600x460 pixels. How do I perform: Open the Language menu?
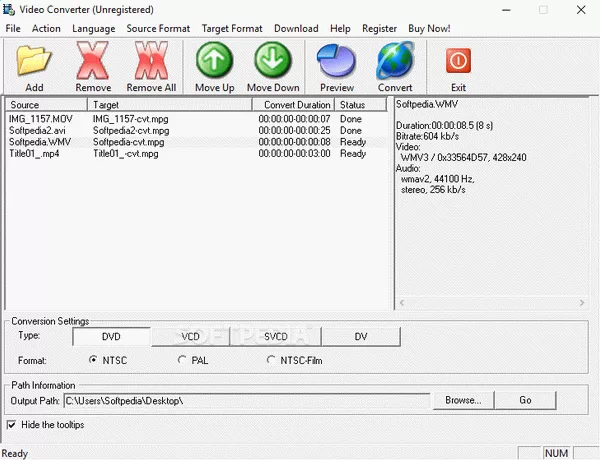tap(94, 29)
